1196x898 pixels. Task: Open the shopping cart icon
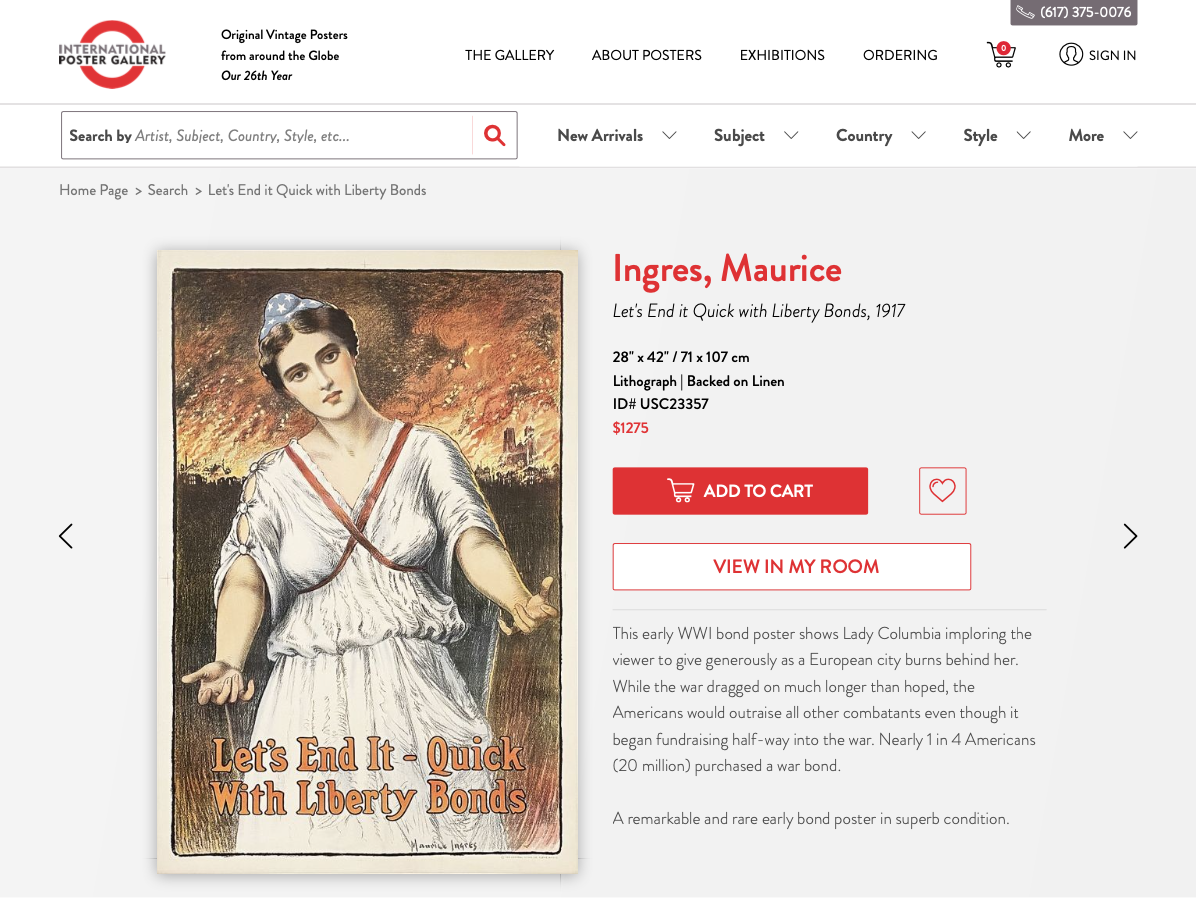(1001, 54)
